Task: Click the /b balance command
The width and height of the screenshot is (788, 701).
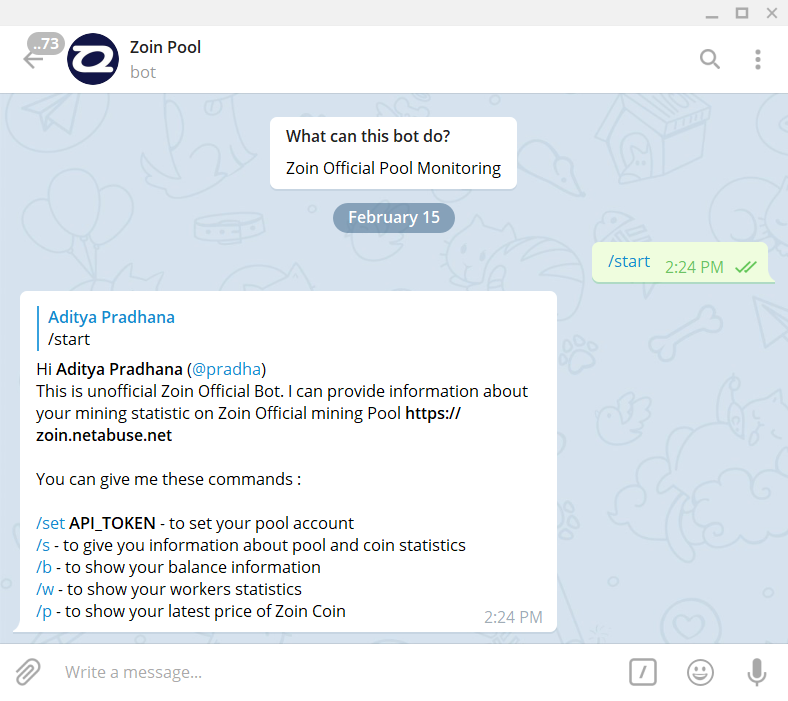Action: 44,567
